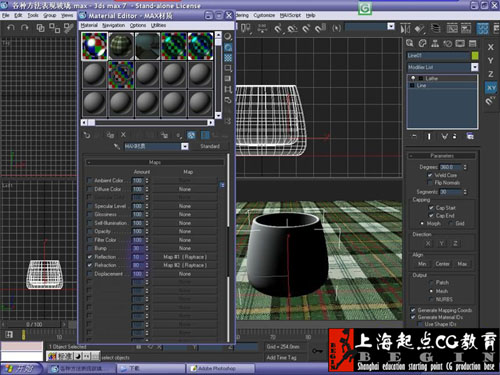This screenshot has width=500, height=375.
Task: Toggle the Weld Core checkbox
Action: pyautogui.click(x=430, y=175)
